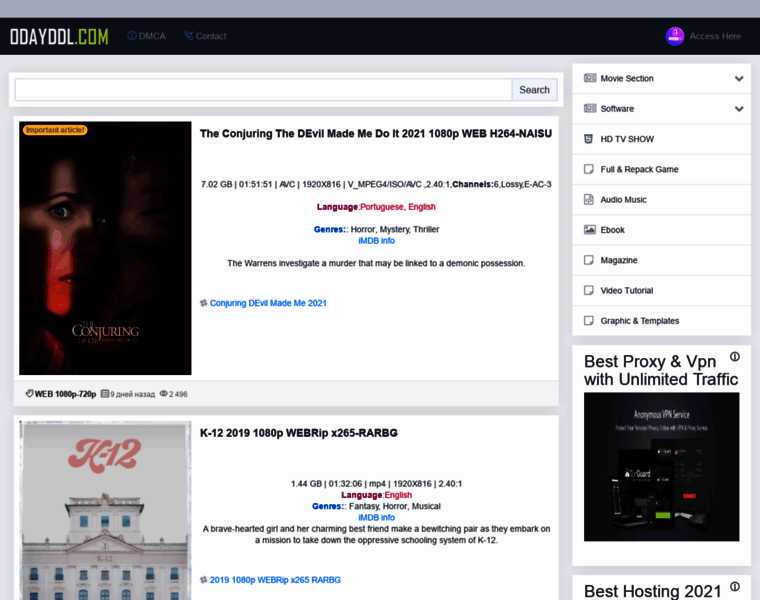Click the Video Tutorial icon

click(x=588, y=290)
